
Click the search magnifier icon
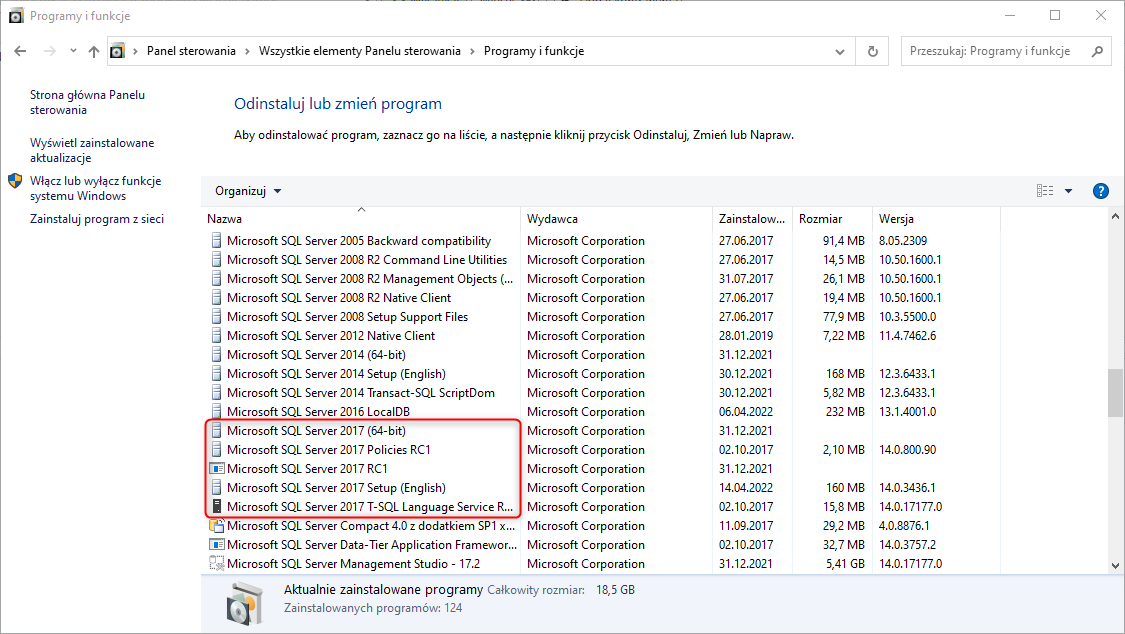[x=1097, y=51]
